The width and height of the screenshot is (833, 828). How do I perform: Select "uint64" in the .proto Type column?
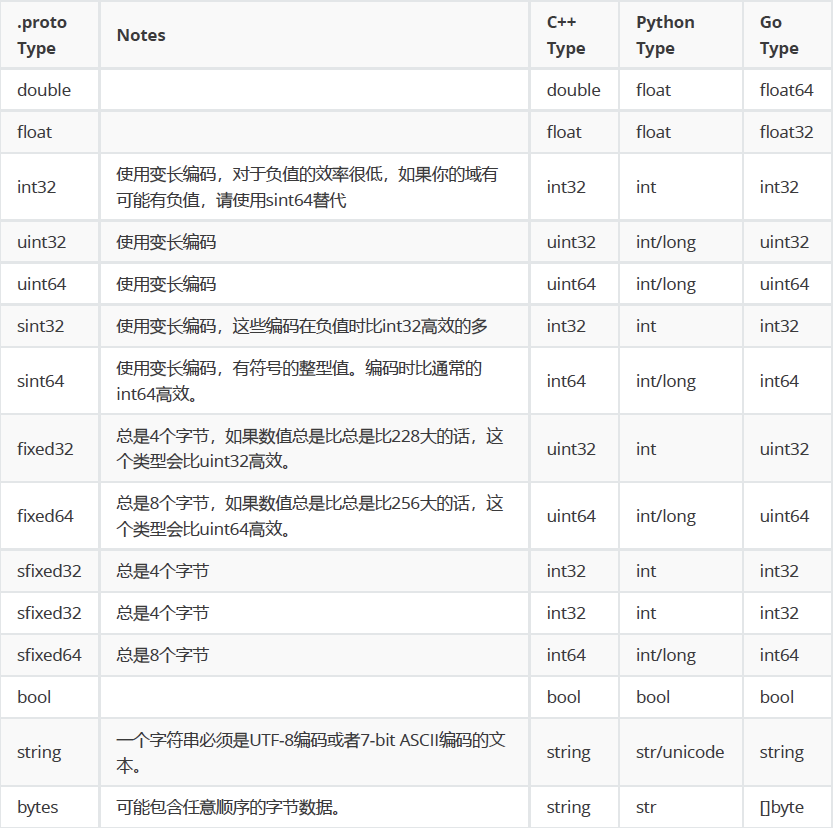click(x=41, y=284)
